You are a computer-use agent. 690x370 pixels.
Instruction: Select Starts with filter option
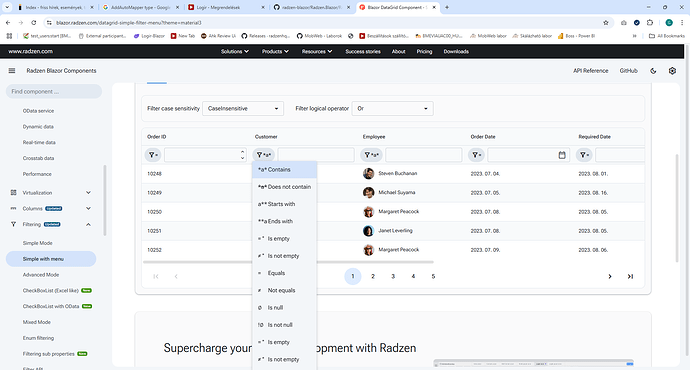pos(284,204)
